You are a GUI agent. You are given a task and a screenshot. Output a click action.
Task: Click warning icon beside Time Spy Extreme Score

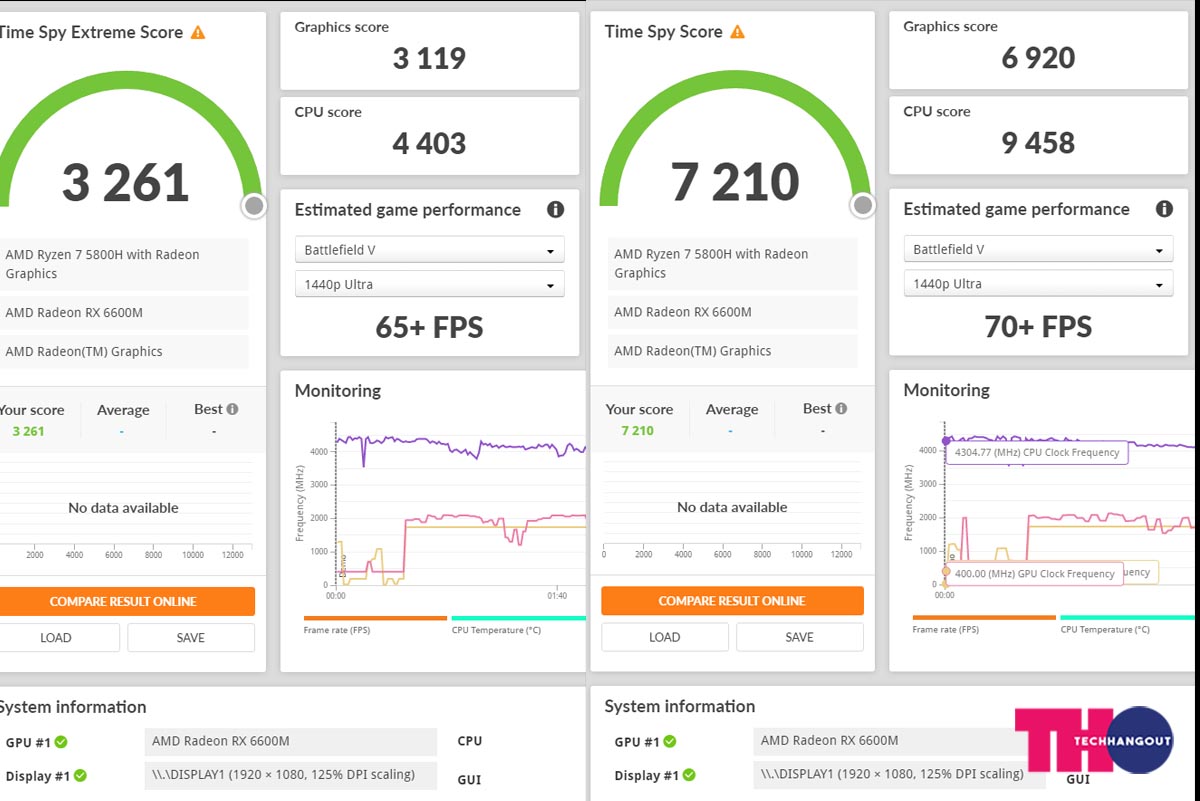click(198, 33)
